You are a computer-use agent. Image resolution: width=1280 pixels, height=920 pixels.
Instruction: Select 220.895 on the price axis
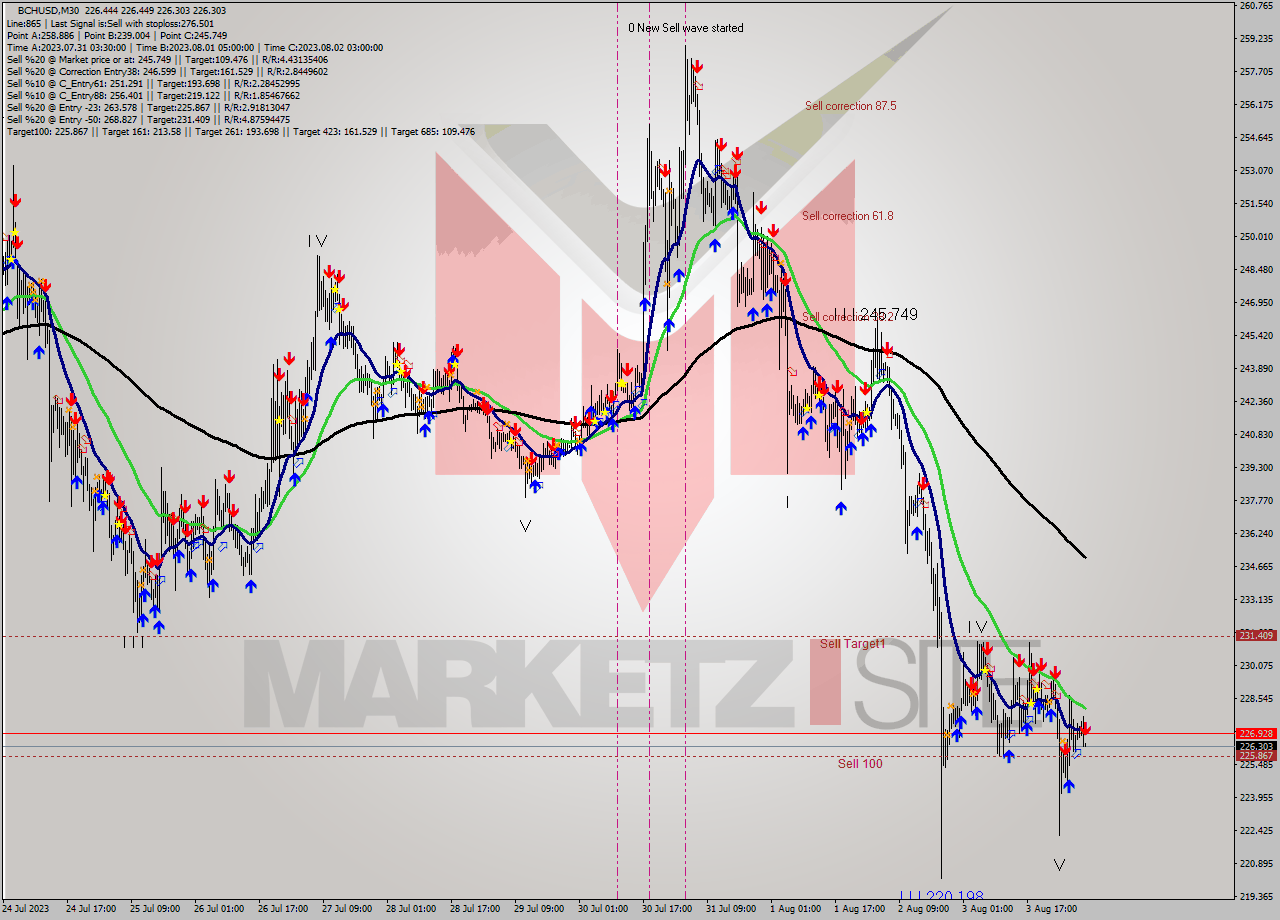coord(1256,864)
